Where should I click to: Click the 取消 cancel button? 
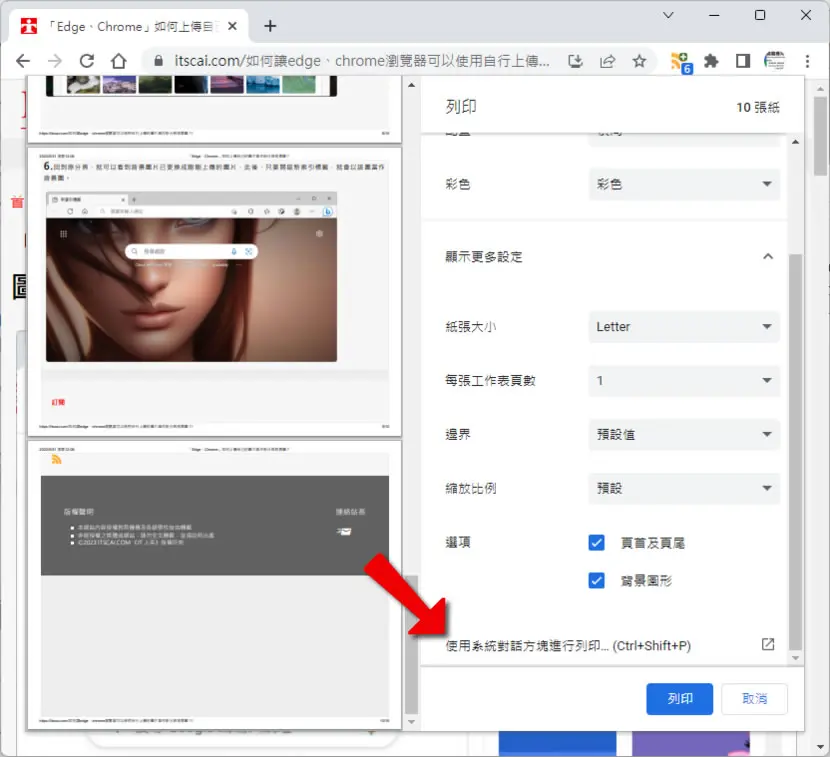click(754, 699)
